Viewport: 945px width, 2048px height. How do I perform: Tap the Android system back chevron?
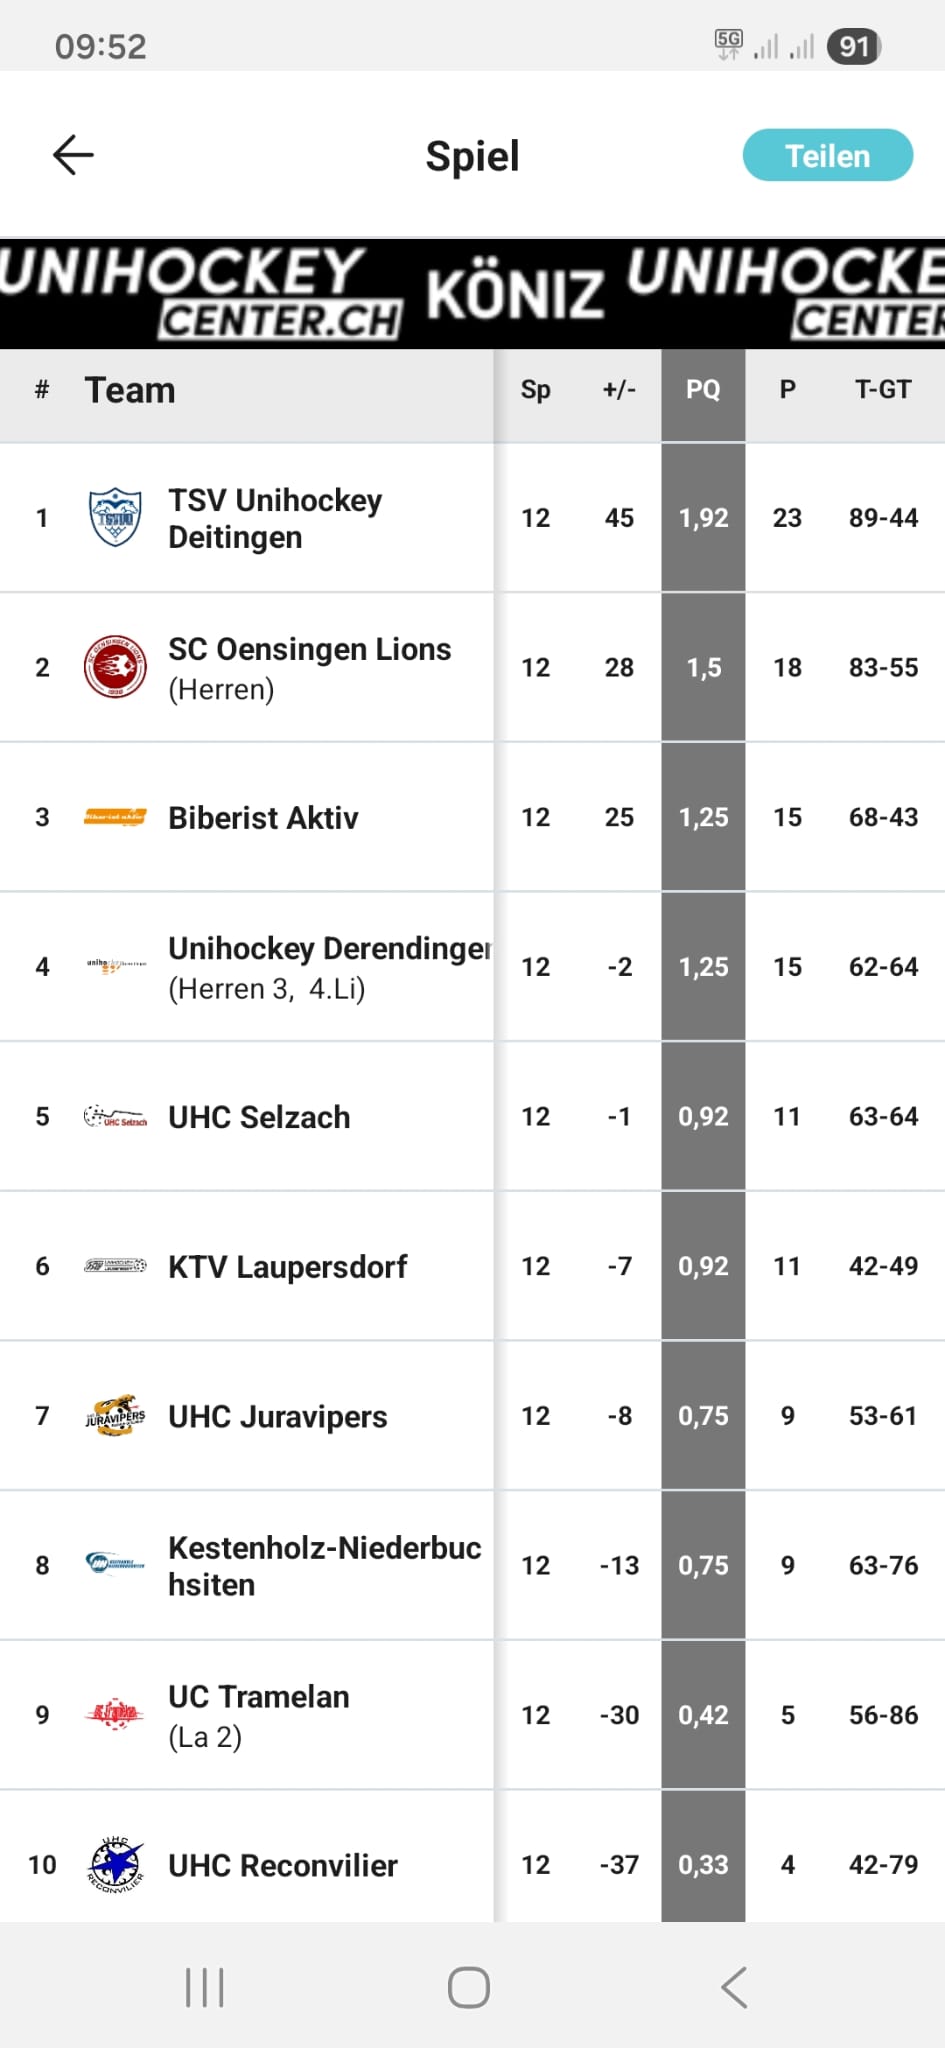click(x=735, y=1987)
